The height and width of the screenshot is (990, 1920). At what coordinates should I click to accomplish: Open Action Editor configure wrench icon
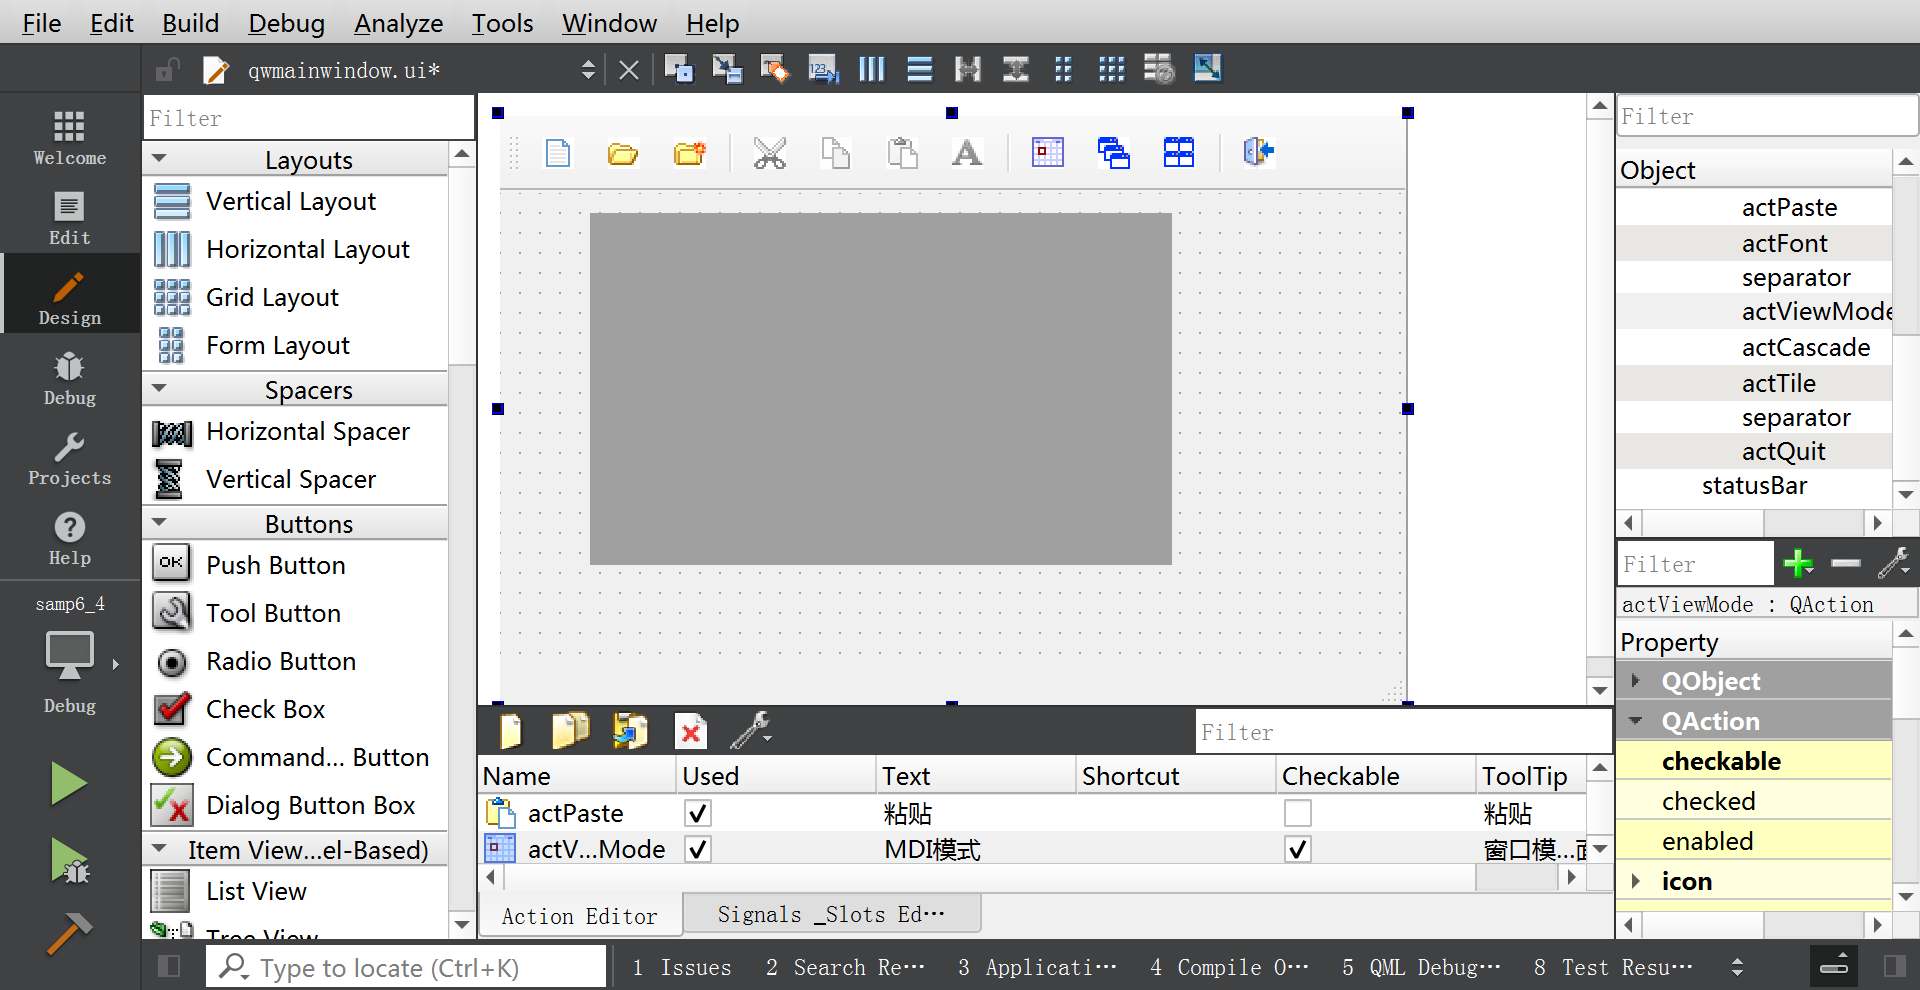coord(750,731)
